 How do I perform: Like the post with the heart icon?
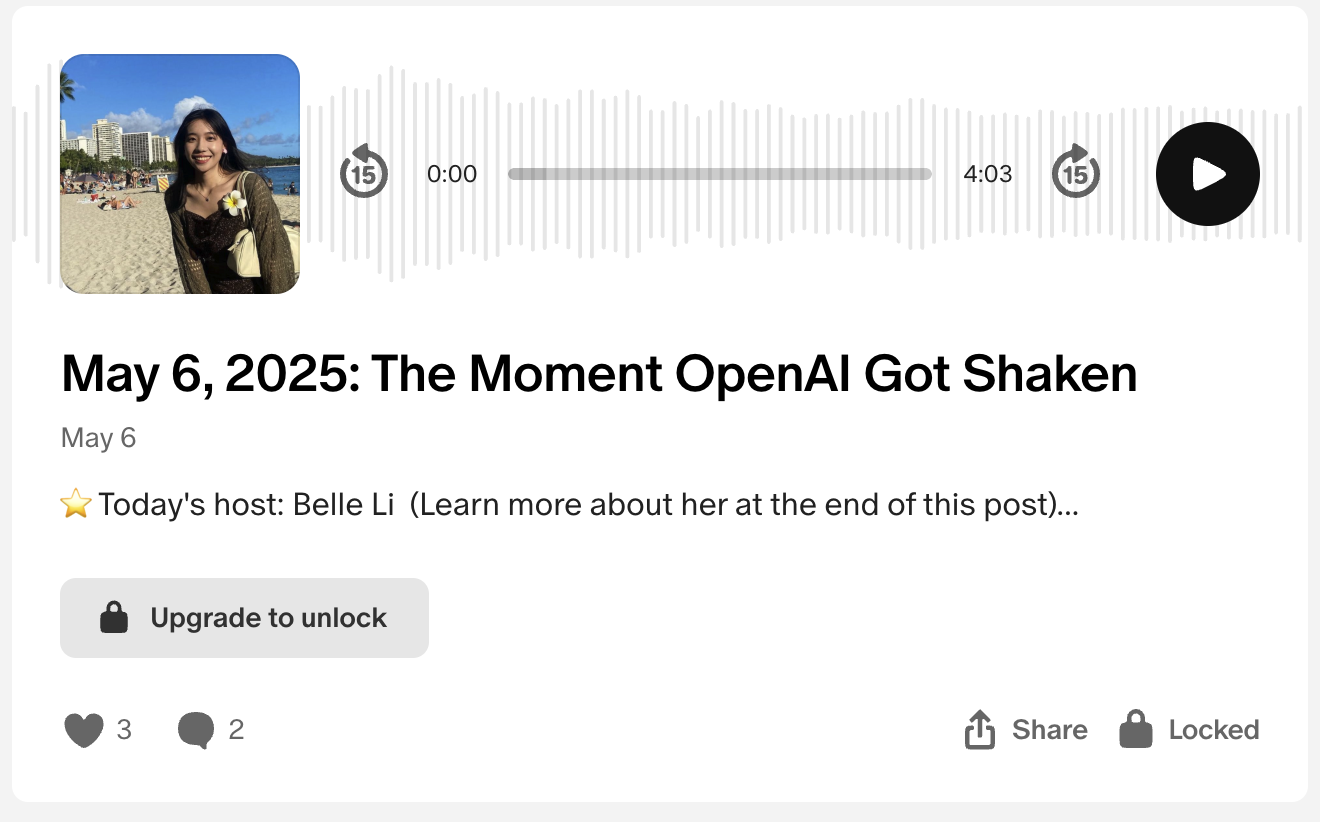pos(84,731)
